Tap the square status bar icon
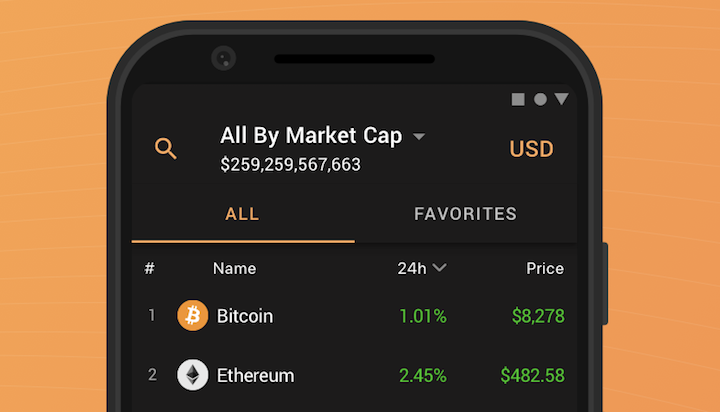Image resolution: width=720 pixels, height=412 pixels. [518, 99]
